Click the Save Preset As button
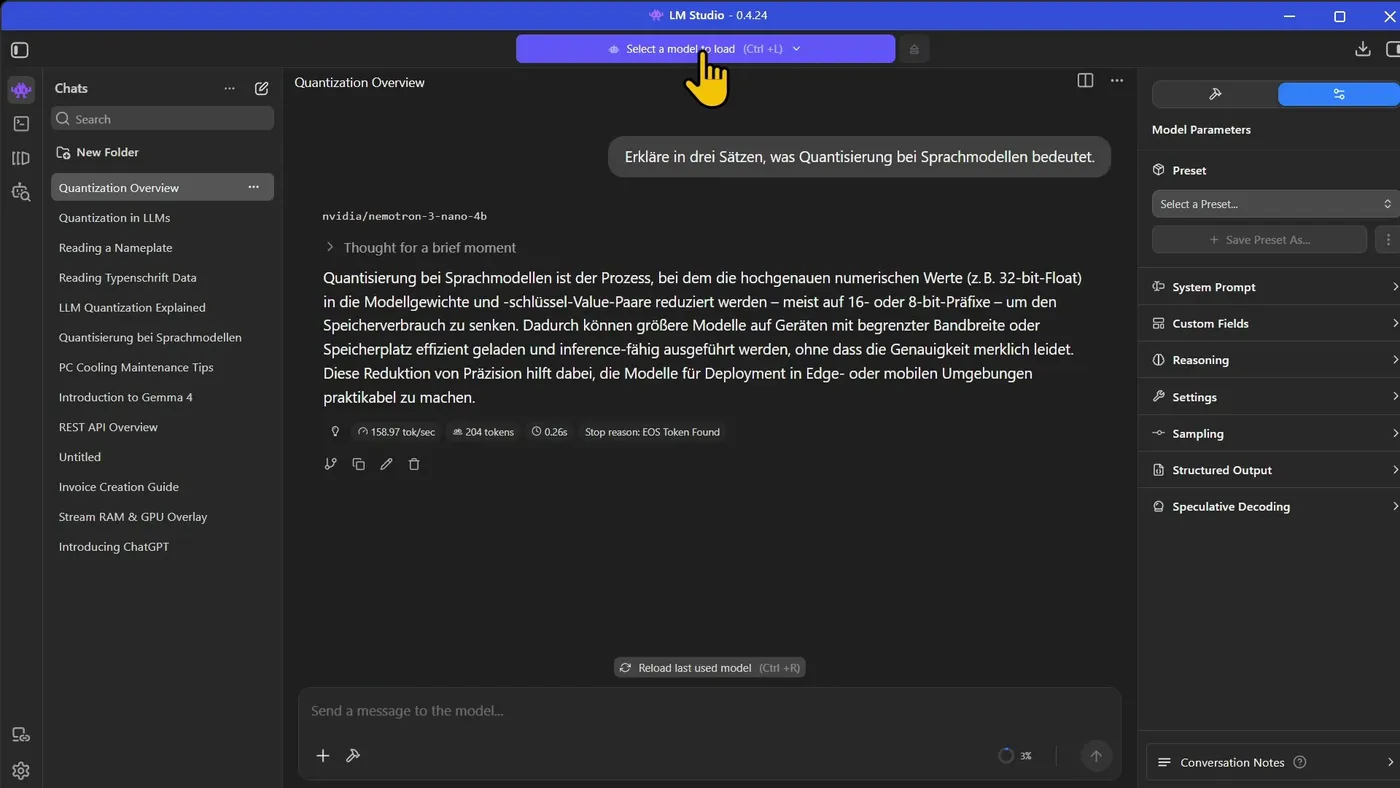The image size is (1400, 788). coord(1259,240)
